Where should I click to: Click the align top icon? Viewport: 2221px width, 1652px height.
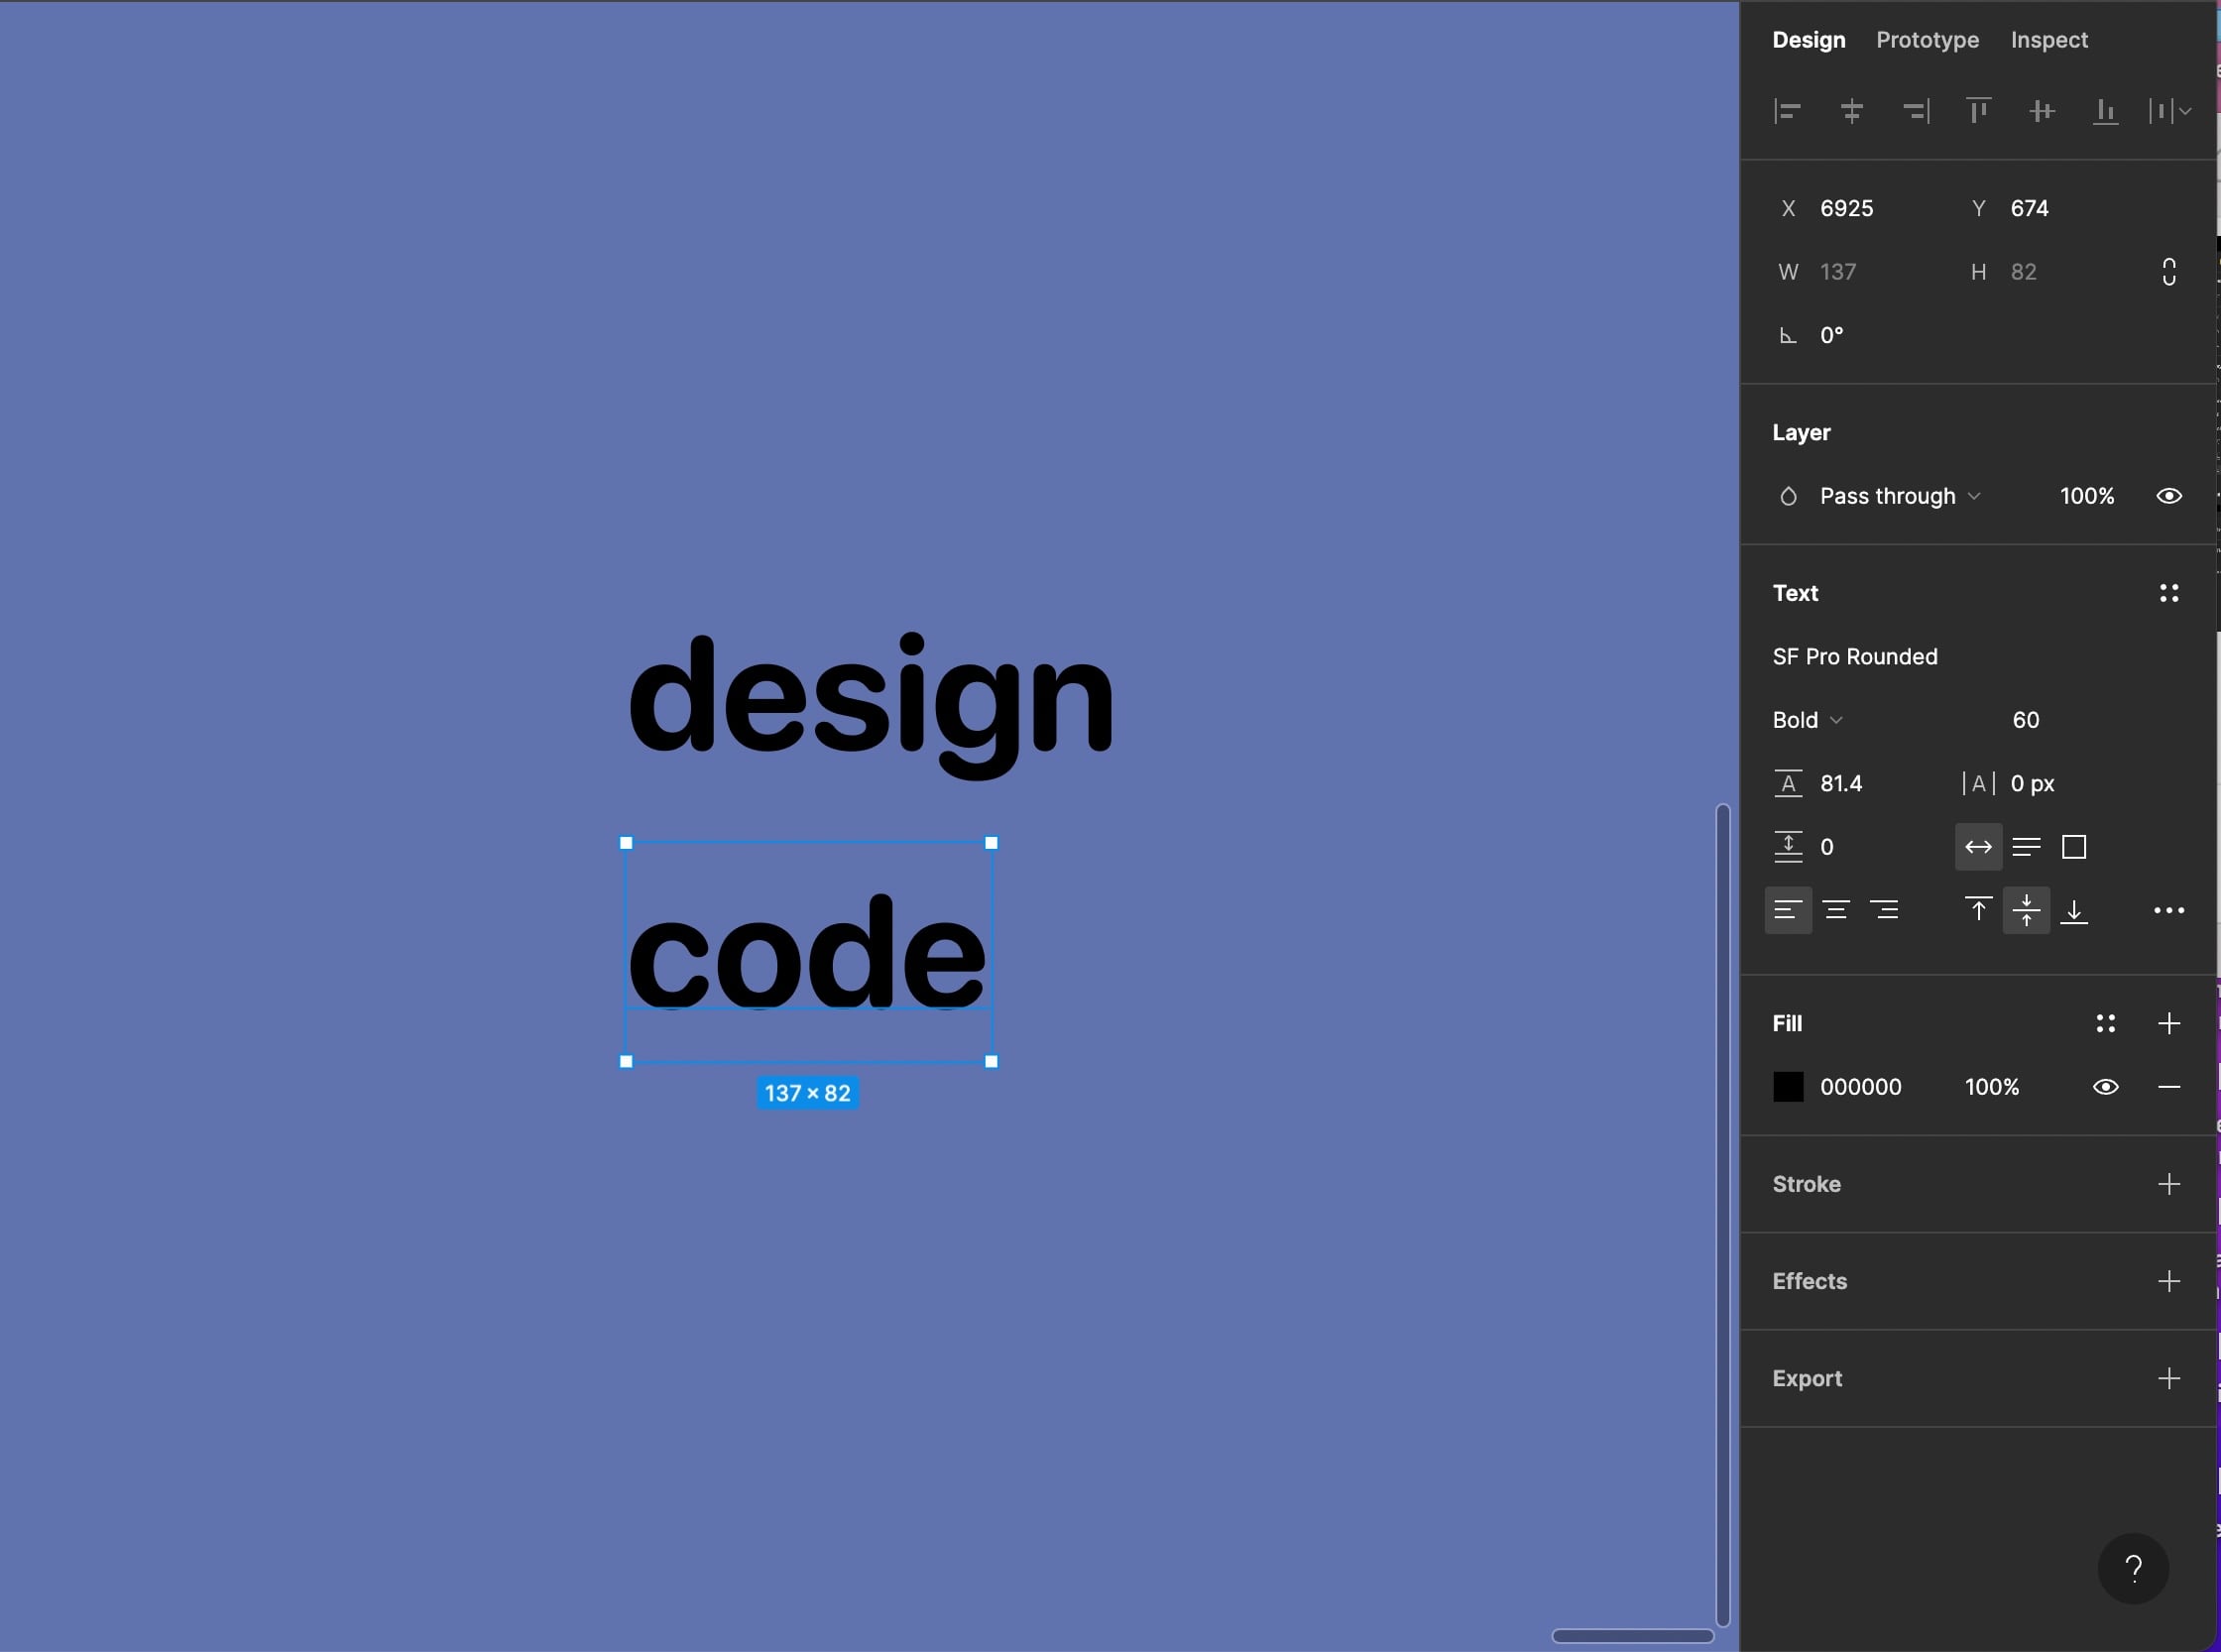(x=1978, y=111)
